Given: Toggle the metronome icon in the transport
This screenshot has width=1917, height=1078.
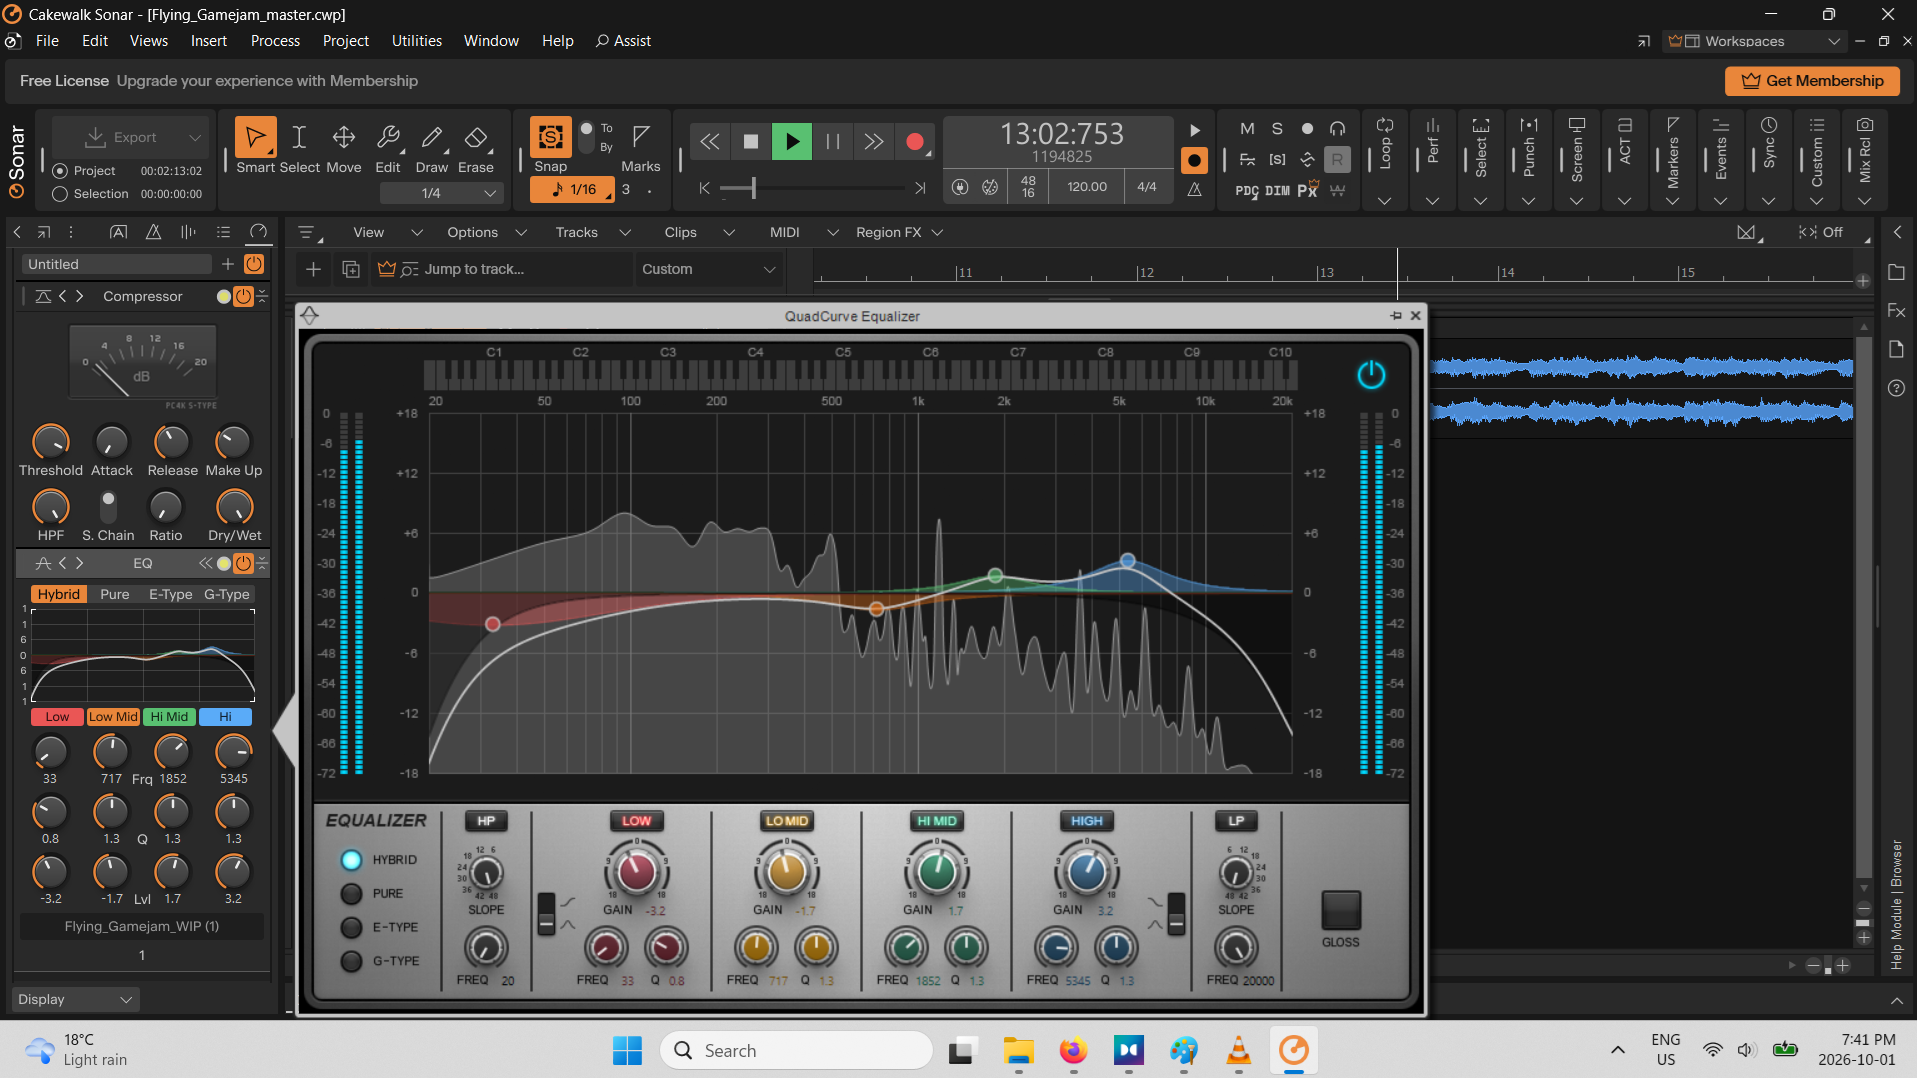Looking at the screenshot, I should [1194, 189].
